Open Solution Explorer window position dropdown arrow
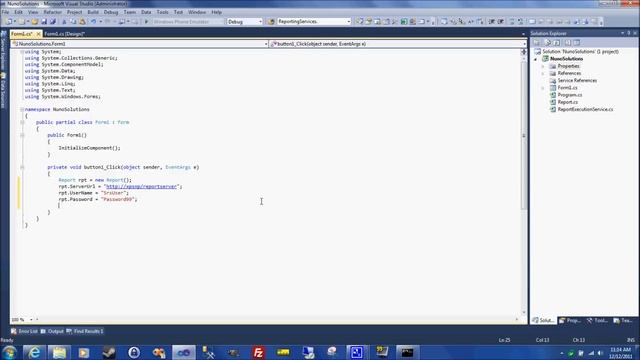Image resolution: width=640 pixels, height=360 pixels. pyautogui.click(x=623, y=33)
